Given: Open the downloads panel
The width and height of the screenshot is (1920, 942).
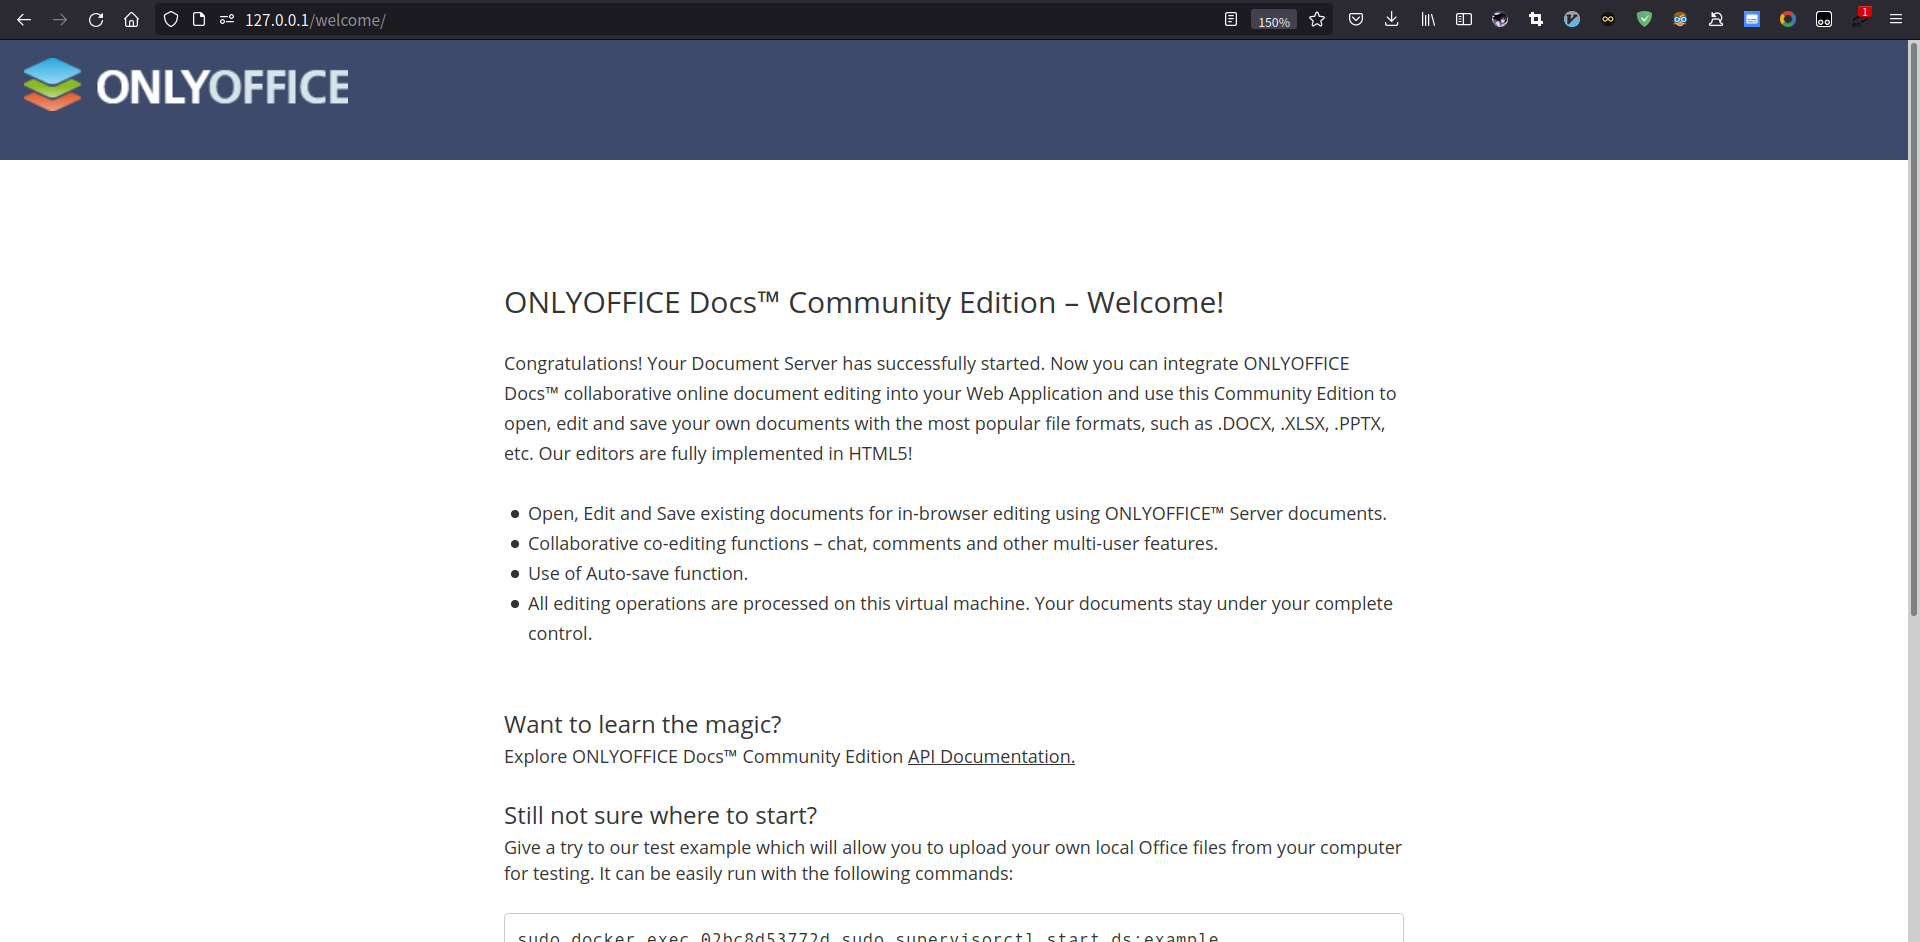Looking at the screenshot, I should click(x=1392, y=20).
